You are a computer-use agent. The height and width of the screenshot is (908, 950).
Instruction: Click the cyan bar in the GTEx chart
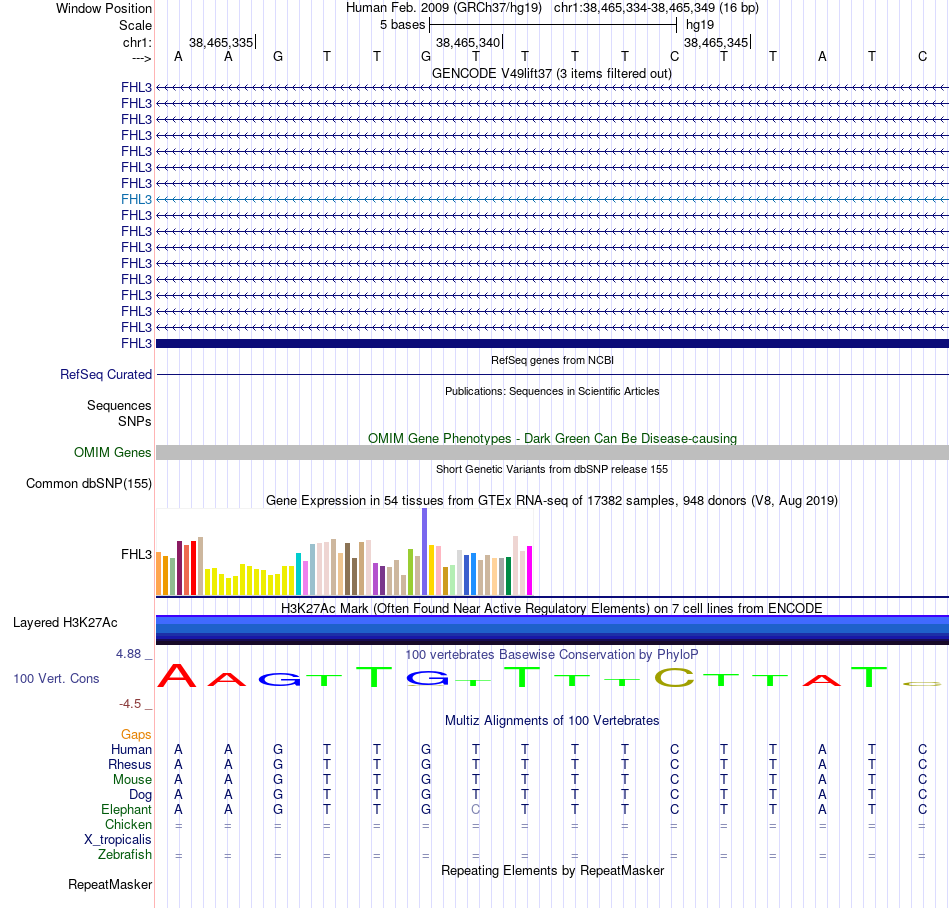click(x=298, y=574)
